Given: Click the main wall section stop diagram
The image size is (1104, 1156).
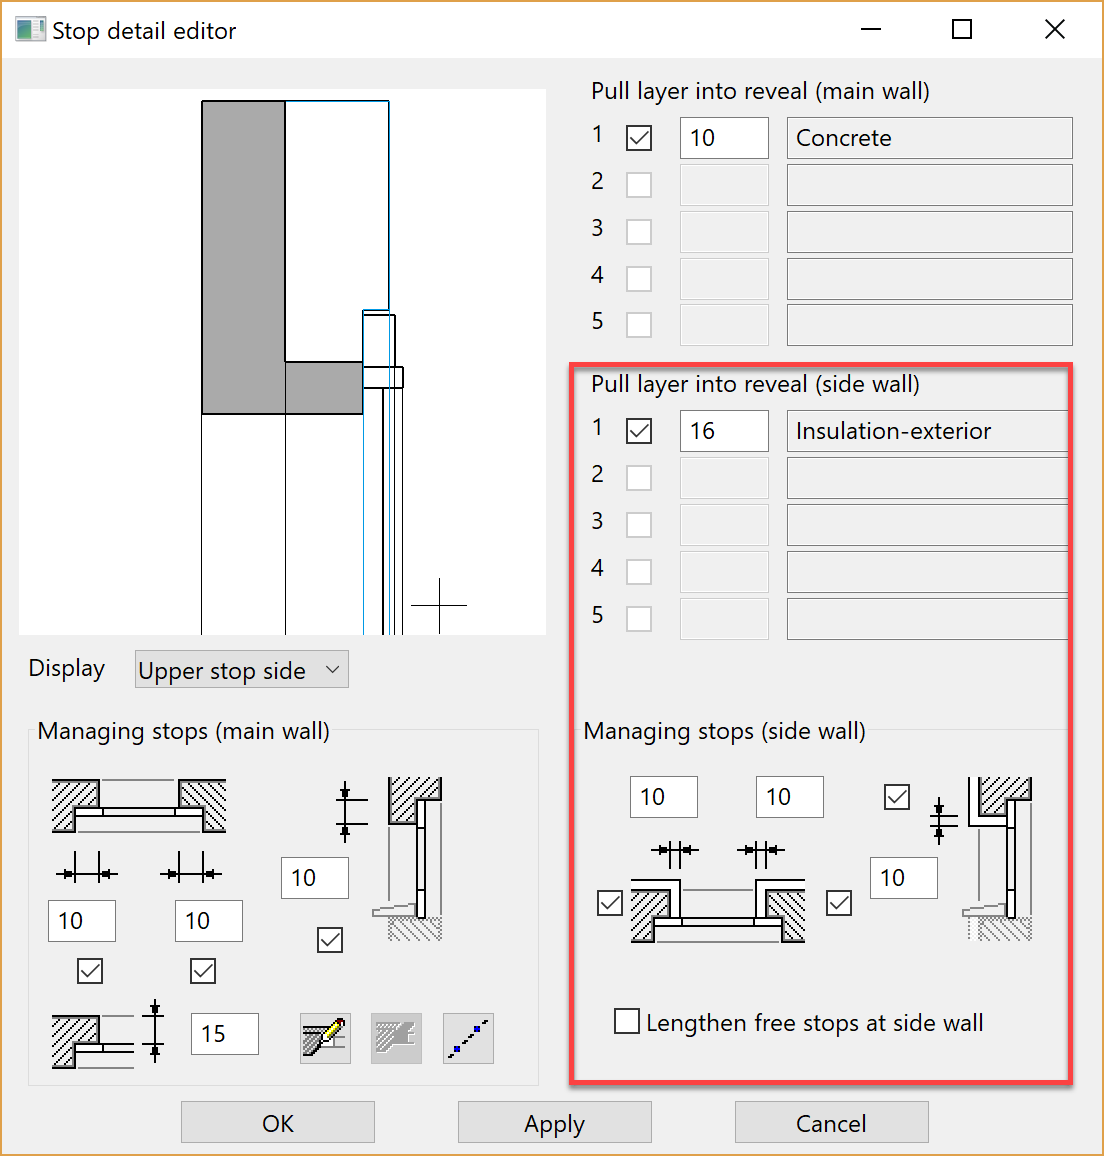Looking at the screenshot, I should pos(409,859).
